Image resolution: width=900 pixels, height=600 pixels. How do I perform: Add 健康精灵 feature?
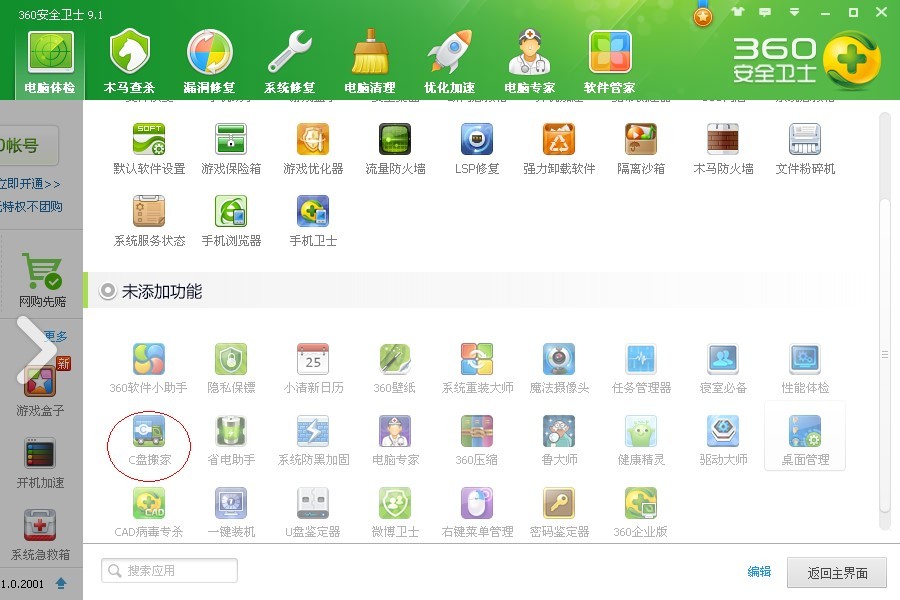(x=641, y=440)
